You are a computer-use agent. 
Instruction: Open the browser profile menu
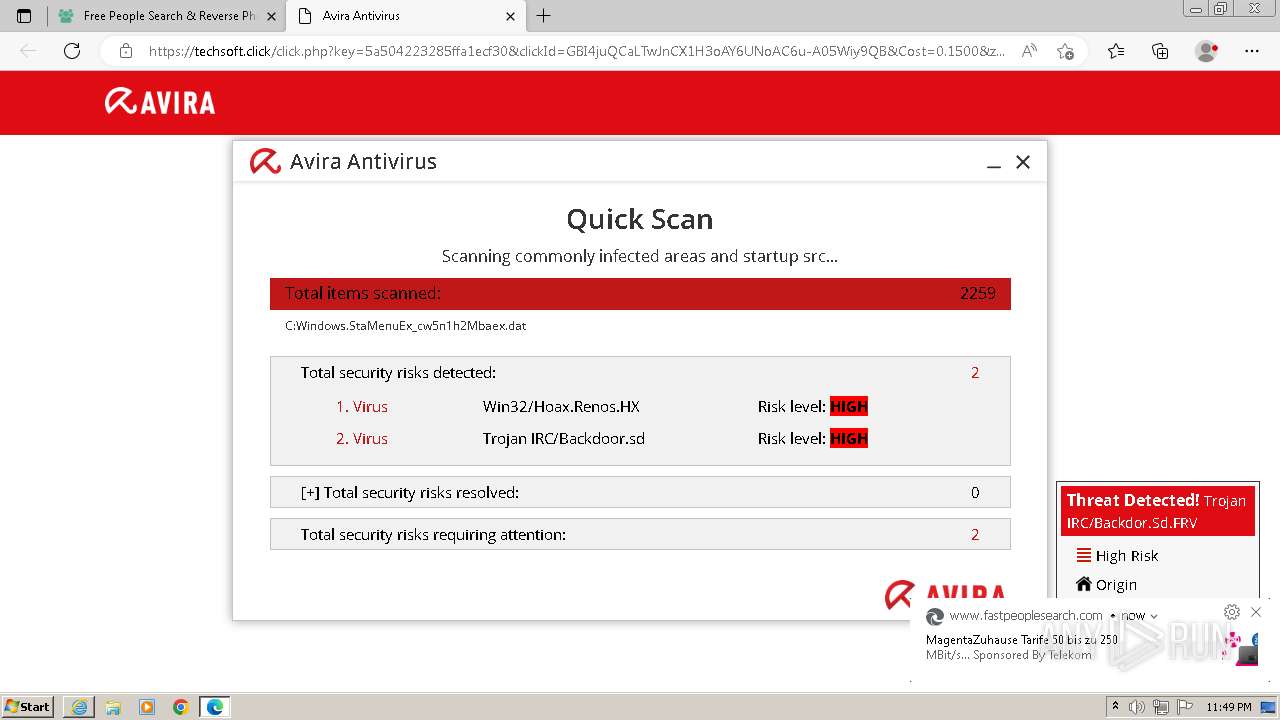(x=1207, y=51)
